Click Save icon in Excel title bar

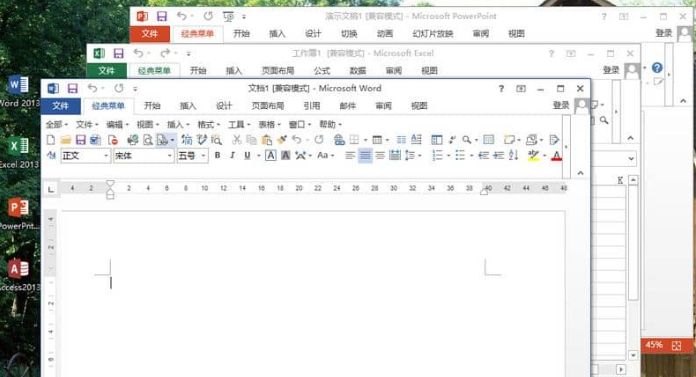119,53
